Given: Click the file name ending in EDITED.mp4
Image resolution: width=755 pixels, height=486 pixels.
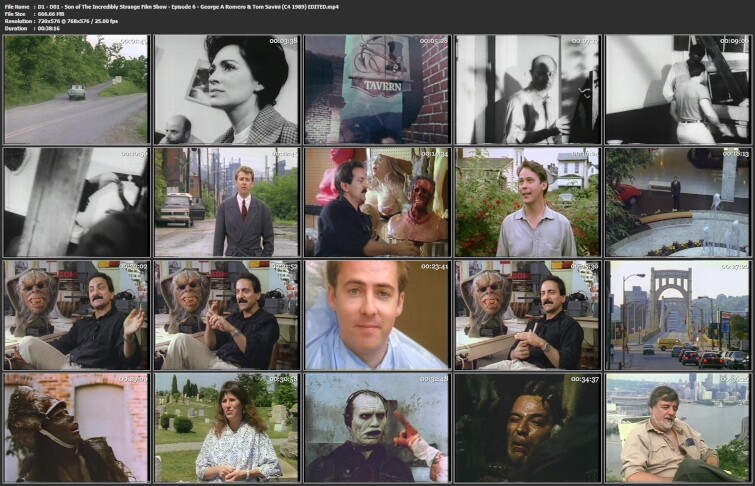Looking at the screenshot, I should click(187, 7).
